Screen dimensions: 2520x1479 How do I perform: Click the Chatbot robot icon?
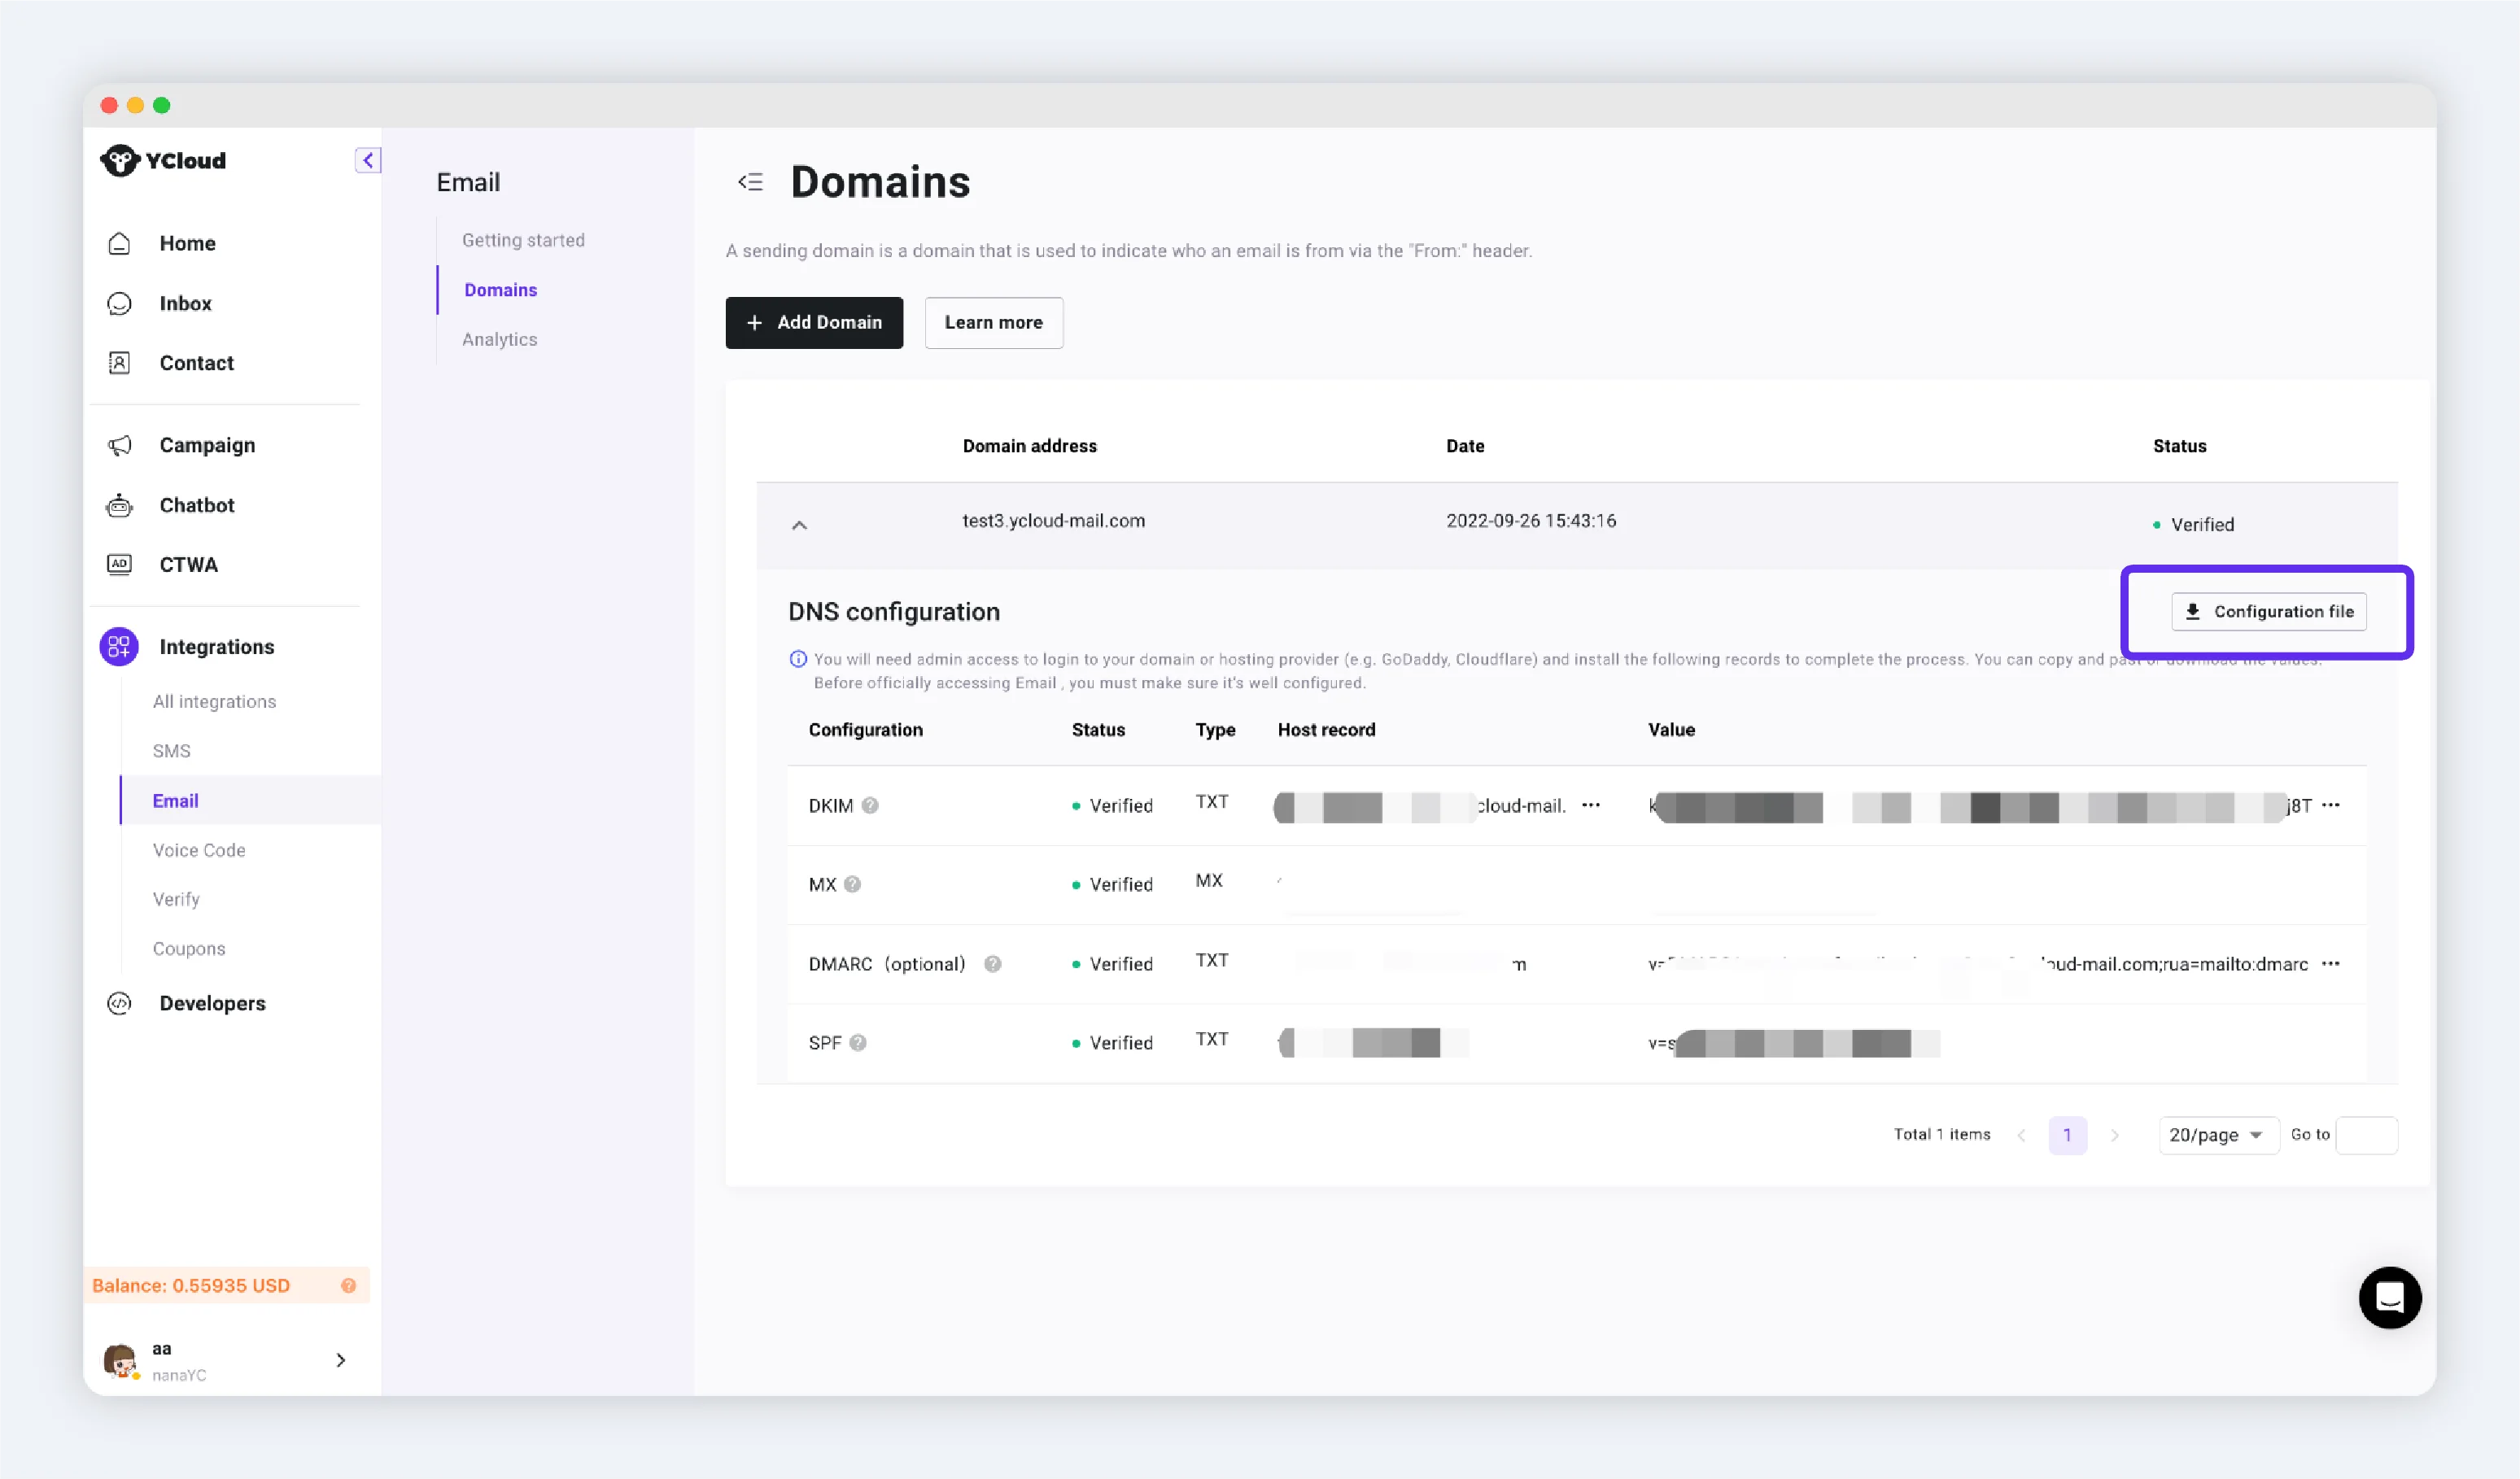(x=119, y=505)
